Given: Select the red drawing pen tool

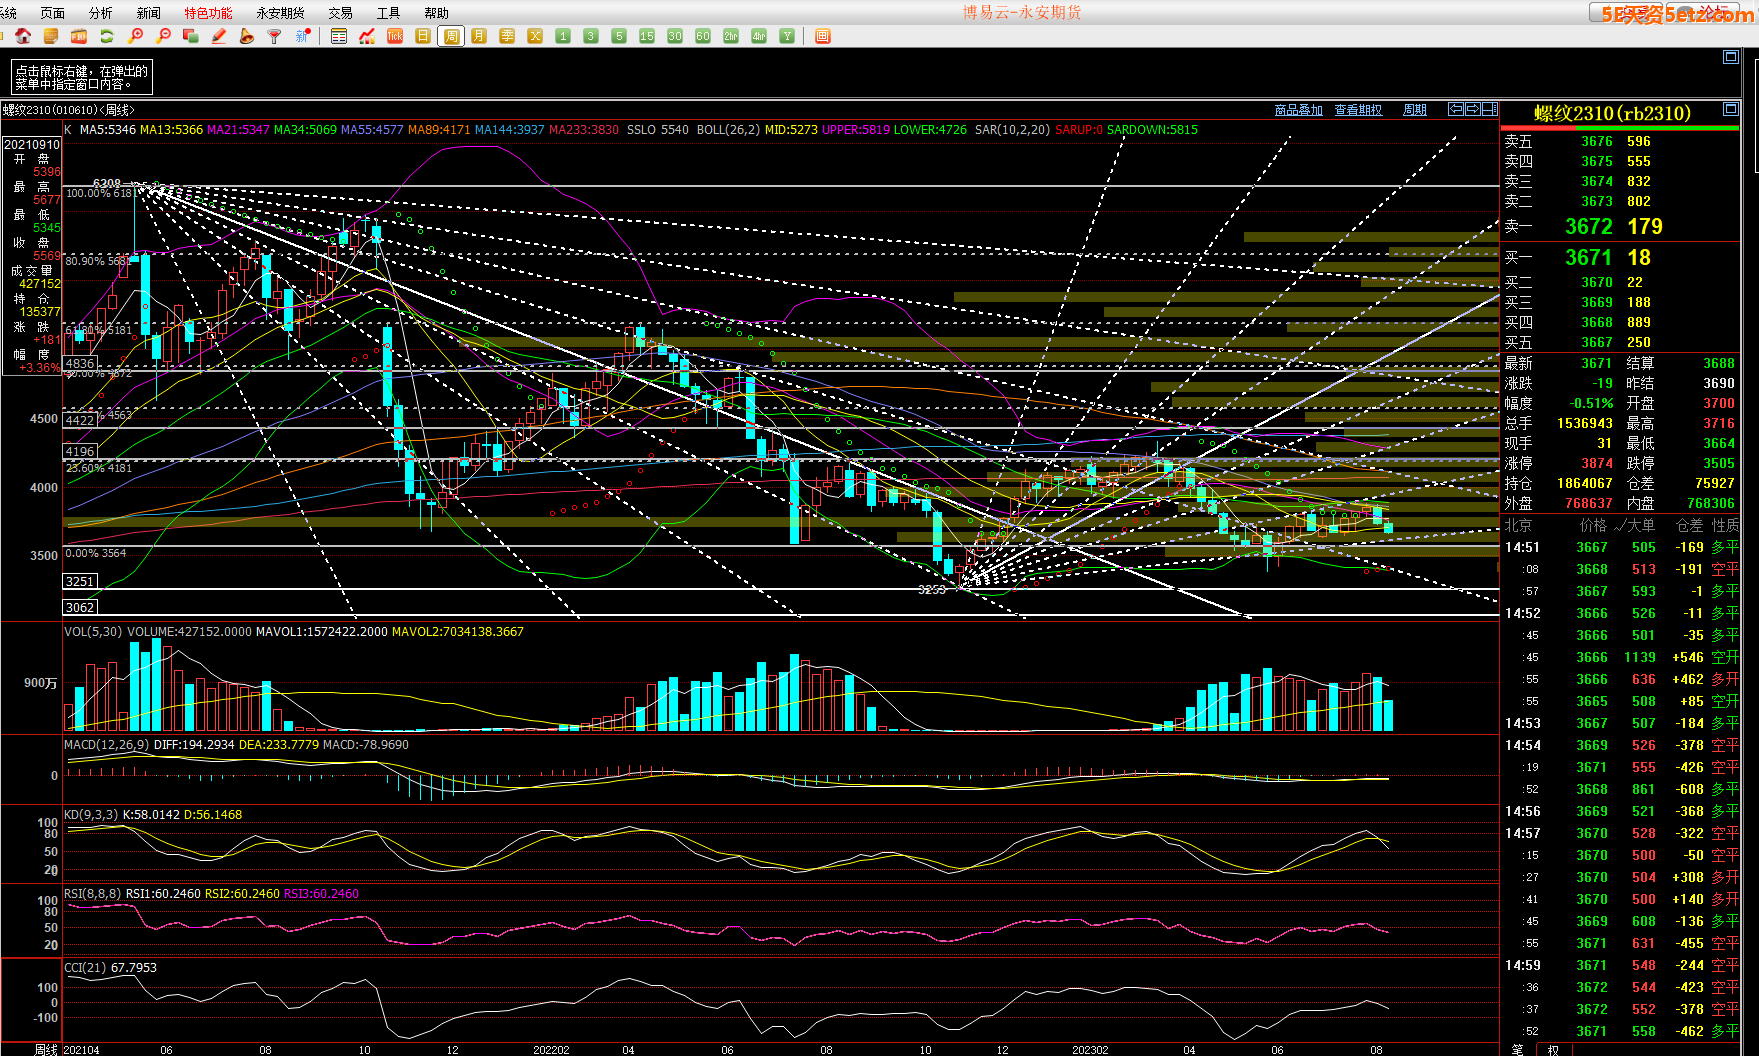Looking at the screenshot, I should [219, 36].
